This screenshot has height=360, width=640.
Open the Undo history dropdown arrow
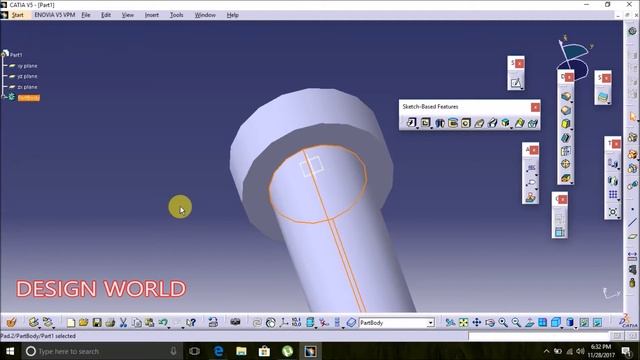[169, 327]
